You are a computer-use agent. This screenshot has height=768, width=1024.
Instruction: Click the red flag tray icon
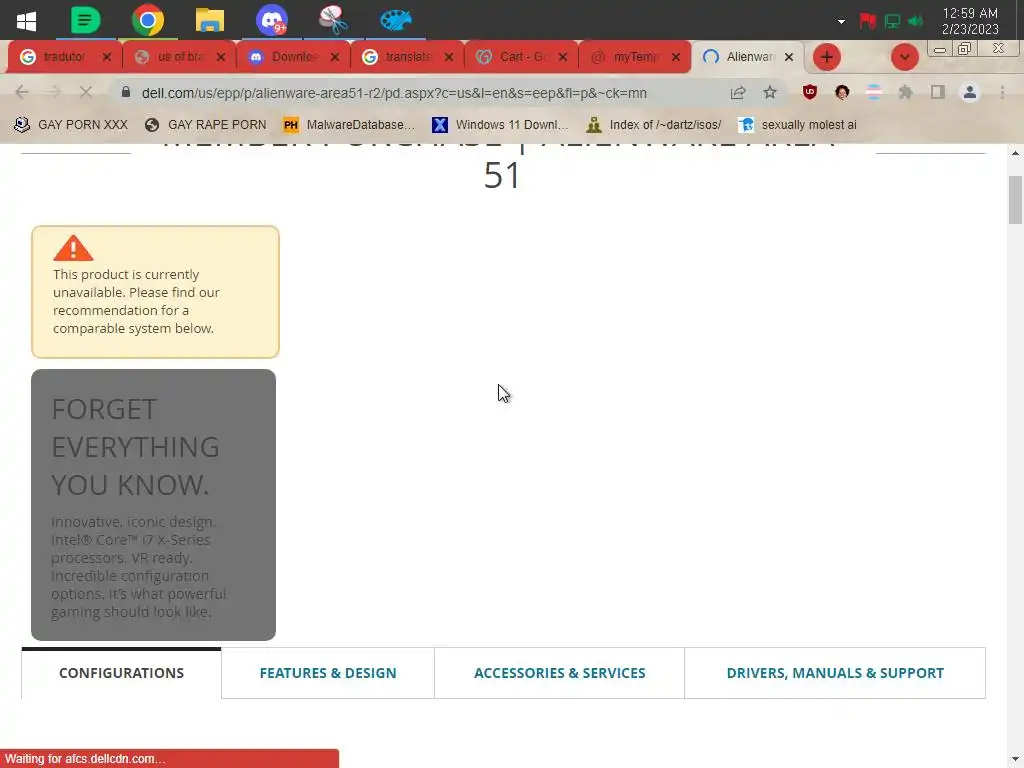(x=867, y=22)
